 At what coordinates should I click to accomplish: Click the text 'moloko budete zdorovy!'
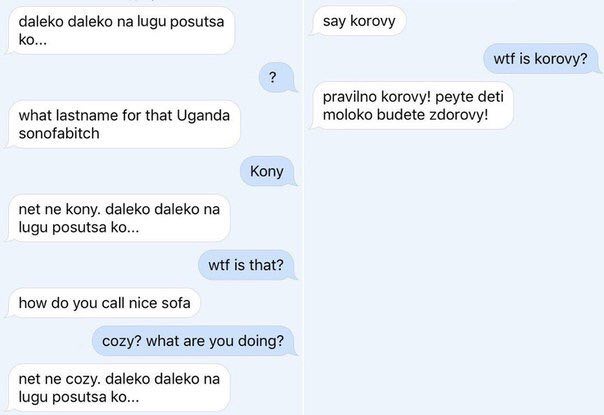click(x=406, y=114)
